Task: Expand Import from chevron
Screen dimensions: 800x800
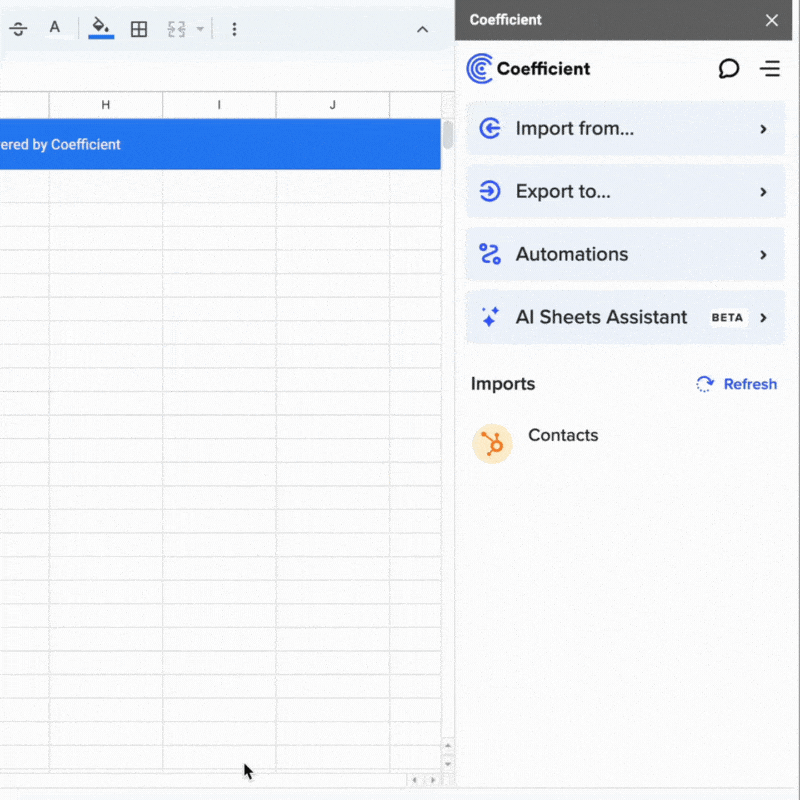Action: tap(763, 129)
